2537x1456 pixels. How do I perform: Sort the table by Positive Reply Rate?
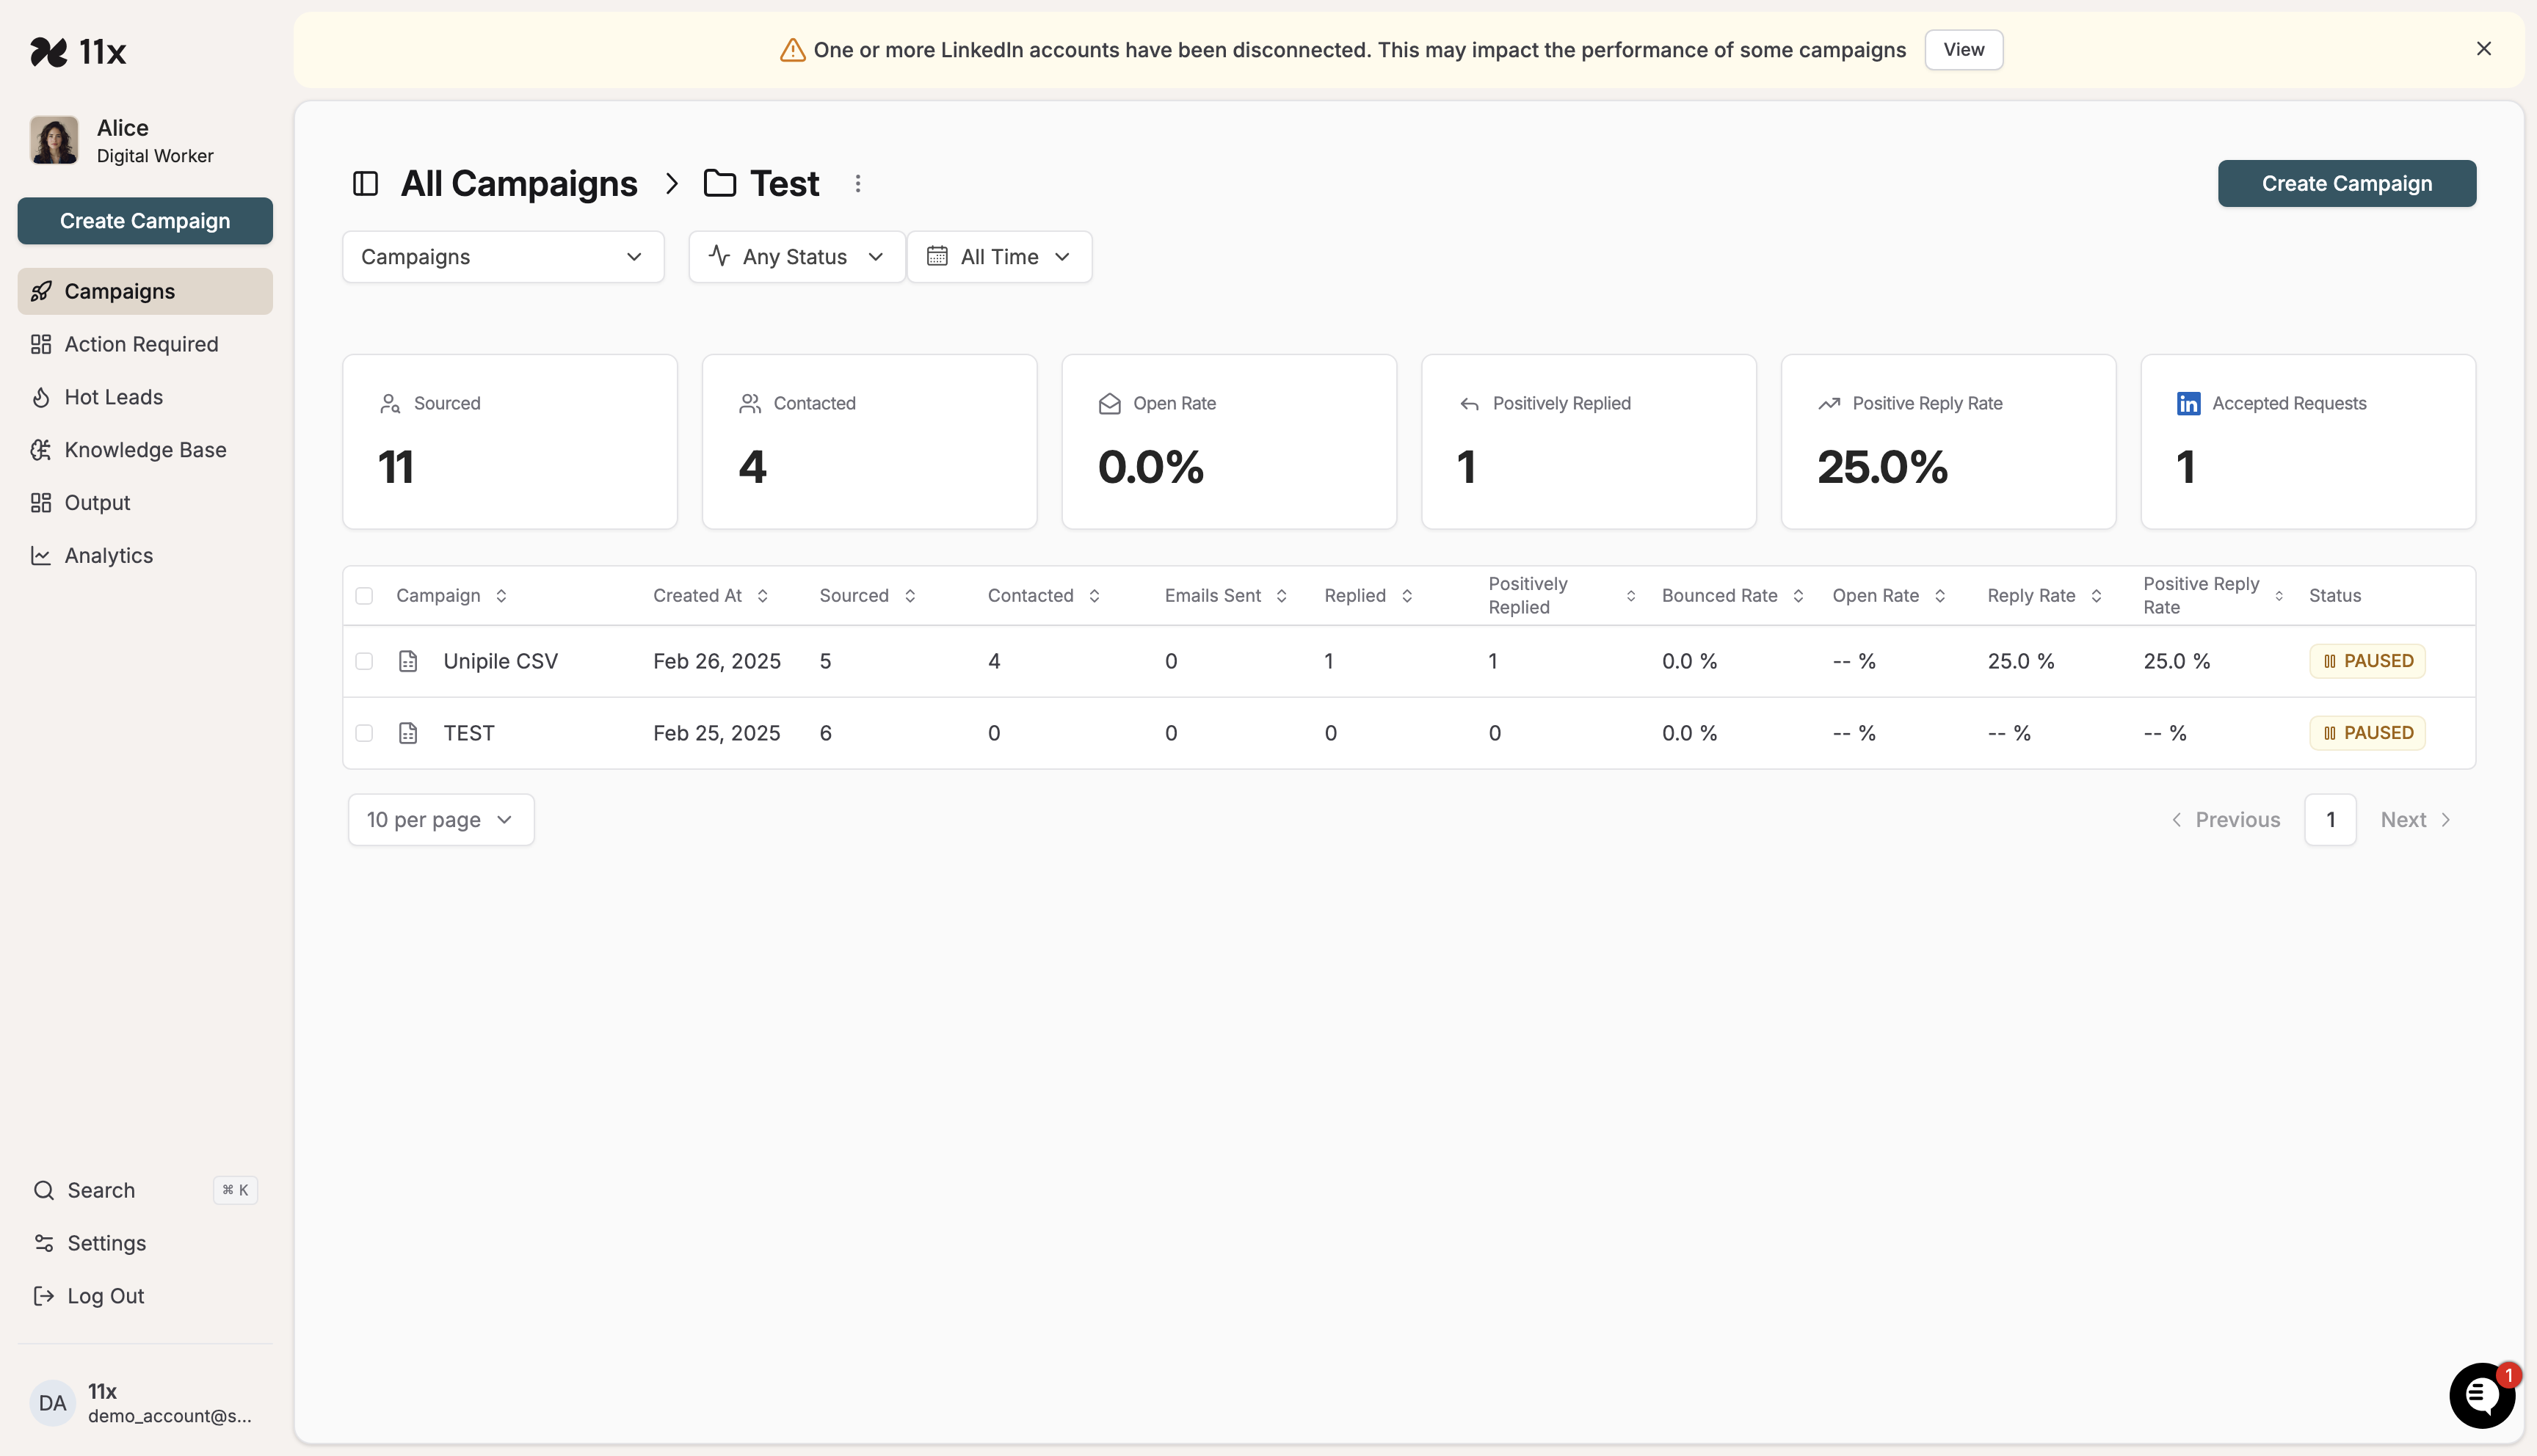pyautogui.click(x=2279, y=595)
